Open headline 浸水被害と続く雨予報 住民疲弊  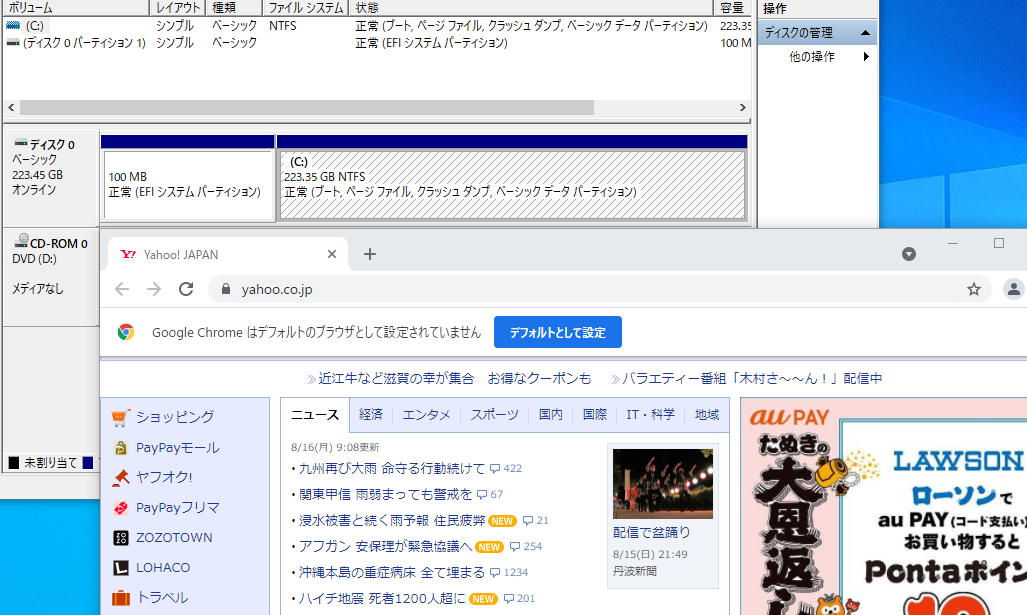point(392,520)
